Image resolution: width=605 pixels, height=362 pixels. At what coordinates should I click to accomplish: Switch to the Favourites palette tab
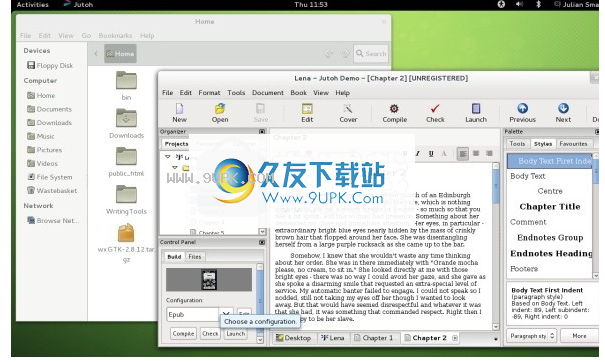click(x=573, y=144)
